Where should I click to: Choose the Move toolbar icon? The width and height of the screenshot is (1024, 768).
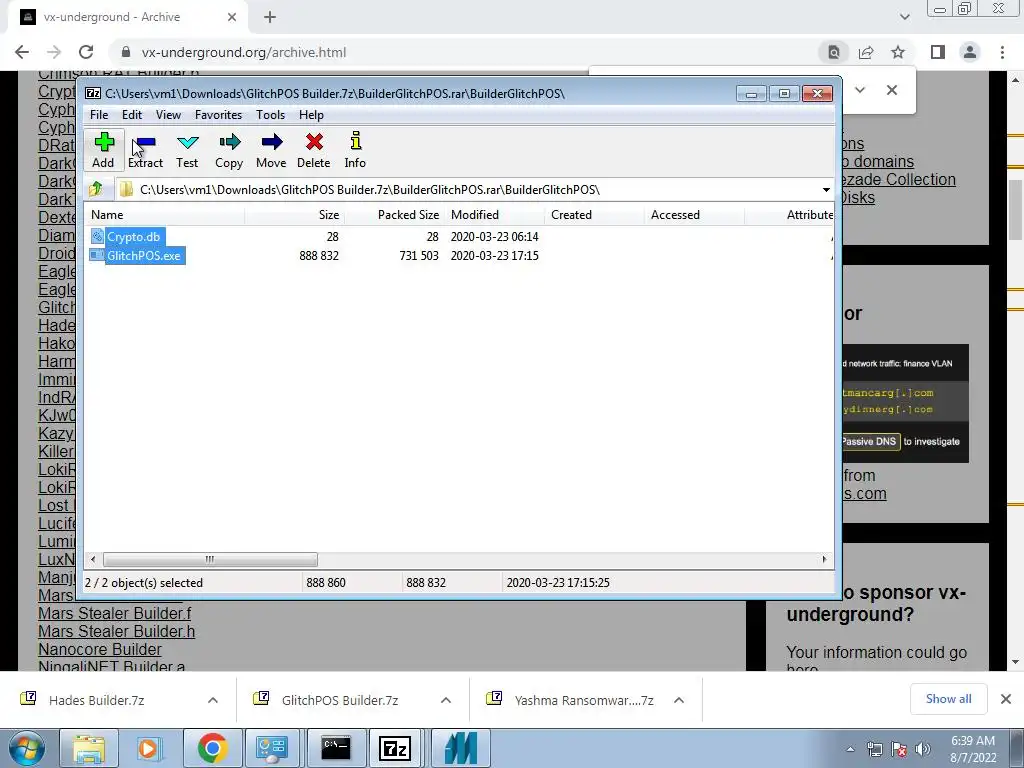[x=271, y=150]
